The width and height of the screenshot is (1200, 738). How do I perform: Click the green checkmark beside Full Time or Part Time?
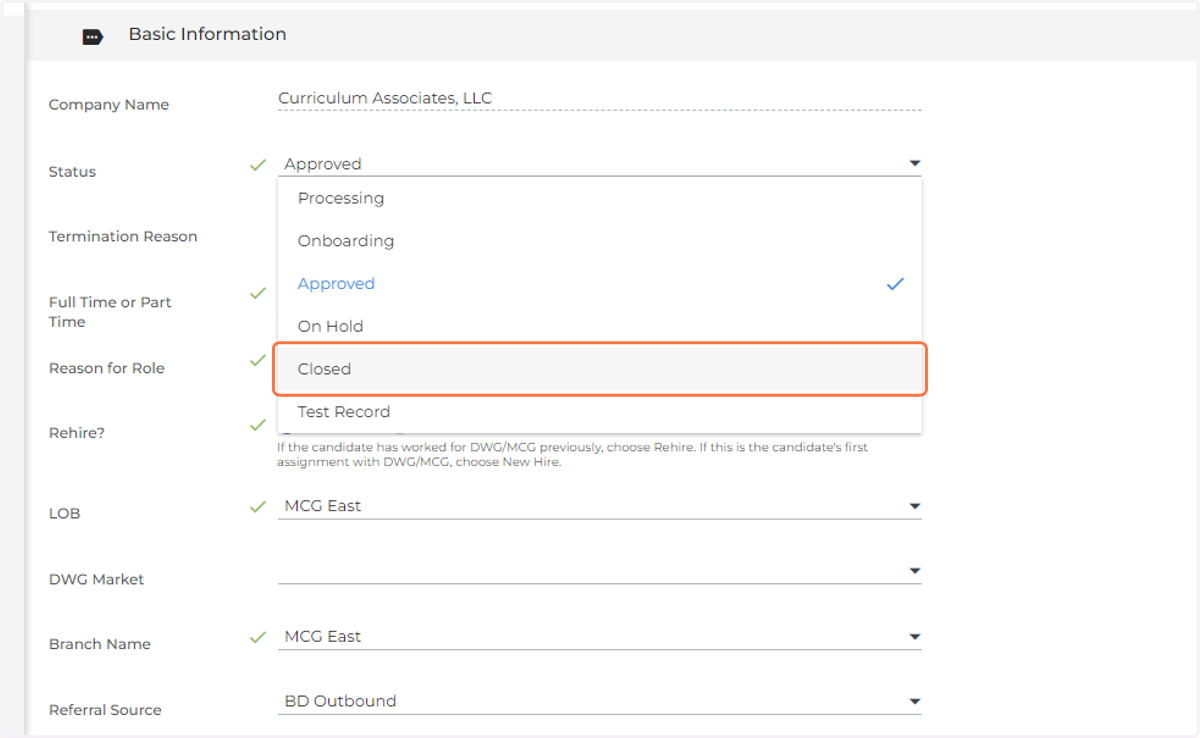(258, 294)
